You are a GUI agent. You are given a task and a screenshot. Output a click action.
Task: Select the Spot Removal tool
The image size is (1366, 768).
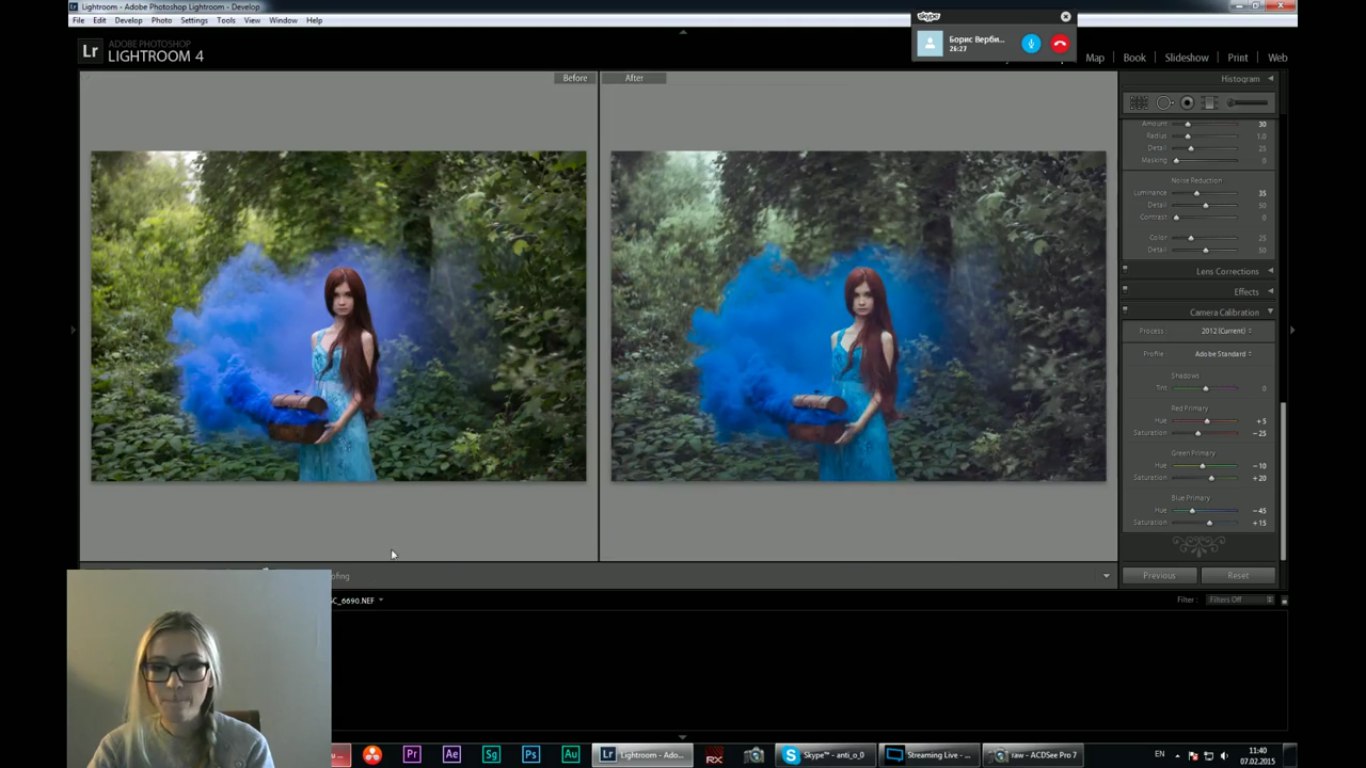pyautogui.click(x=1164, y=103)
